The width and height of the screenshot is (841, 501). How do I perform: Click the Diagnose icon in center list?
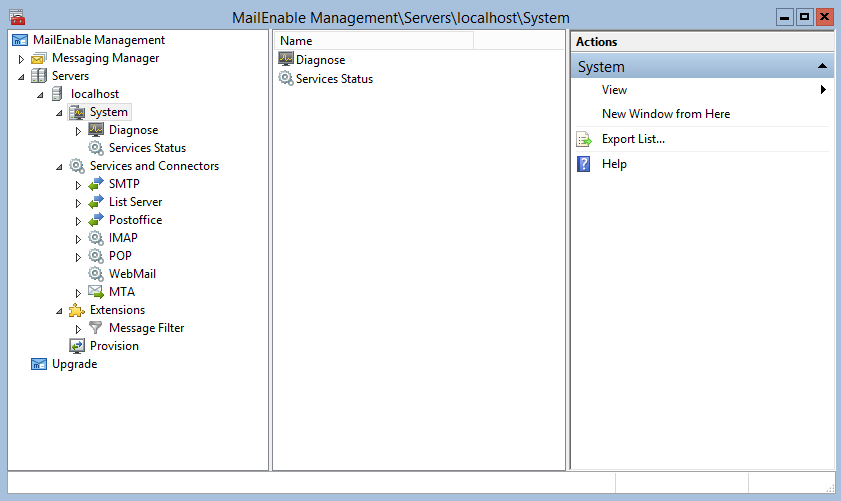click(286, 59)
